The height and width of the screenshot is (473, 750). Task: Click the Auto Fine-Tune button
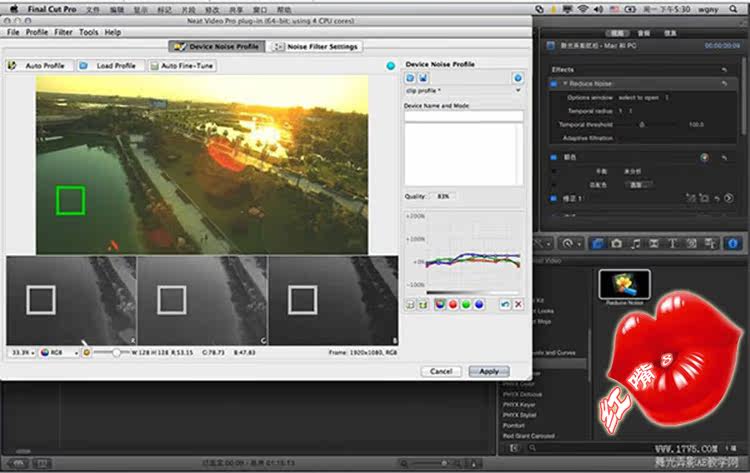tap(182, 66)
